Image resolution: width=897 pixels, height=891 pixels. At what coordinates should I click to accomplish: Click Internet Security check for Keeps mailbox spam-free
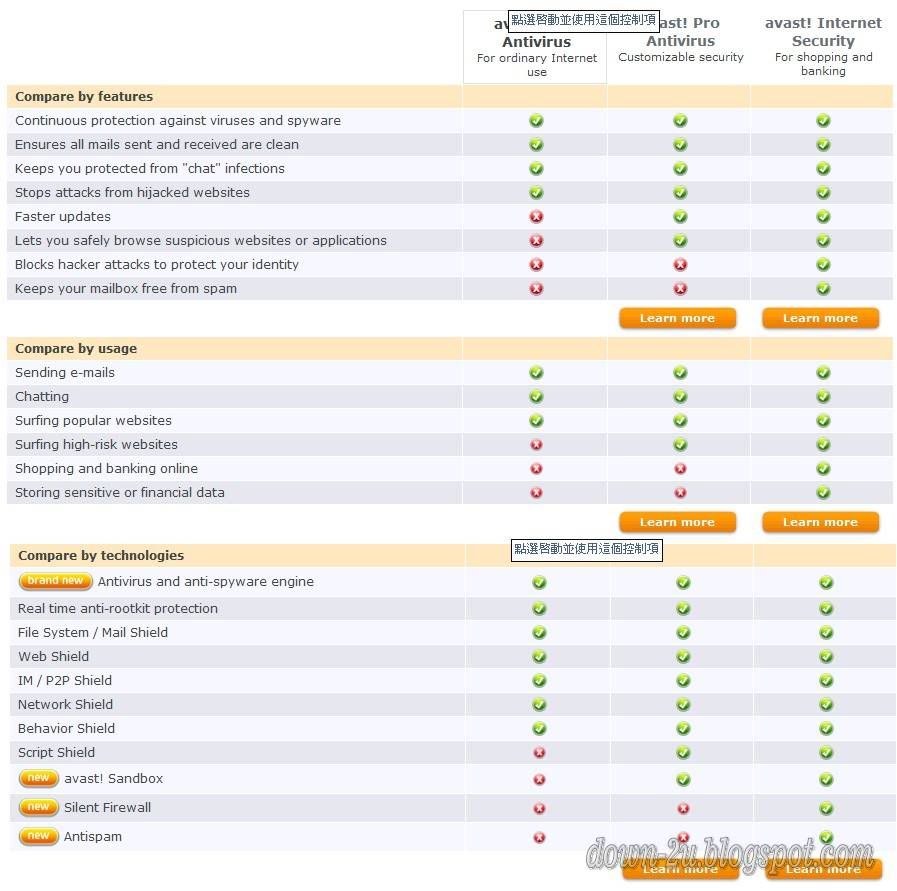point(823,289)
